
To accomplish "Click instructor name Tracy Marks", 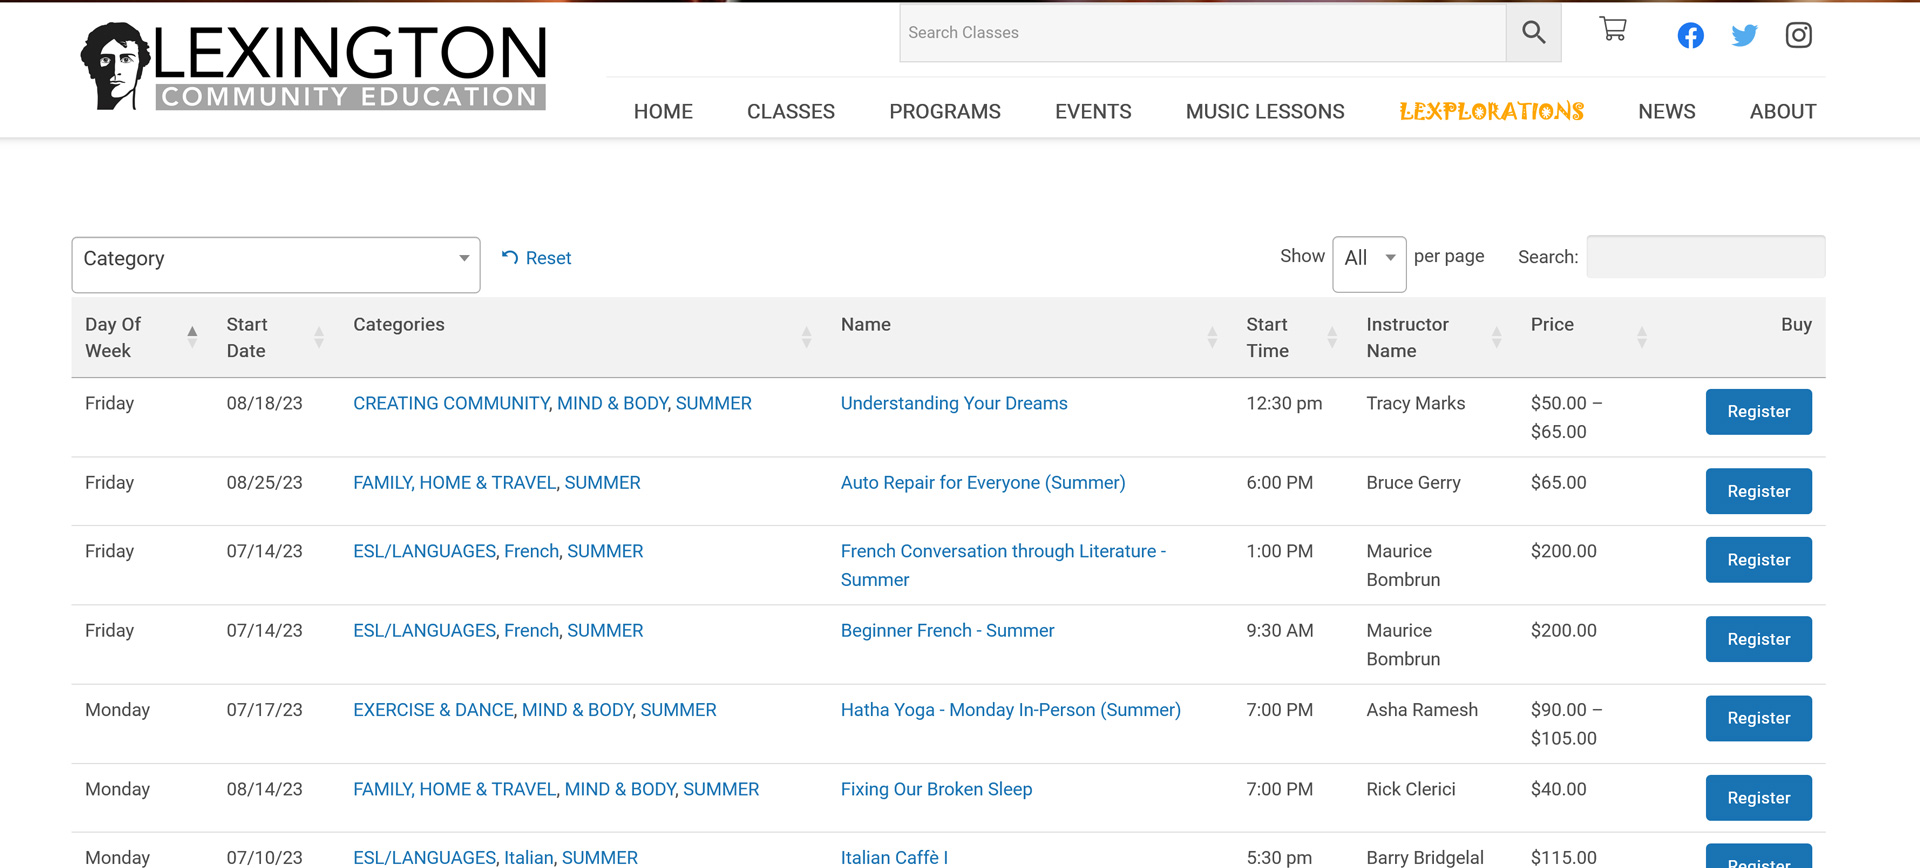I will pos(1415,403).
